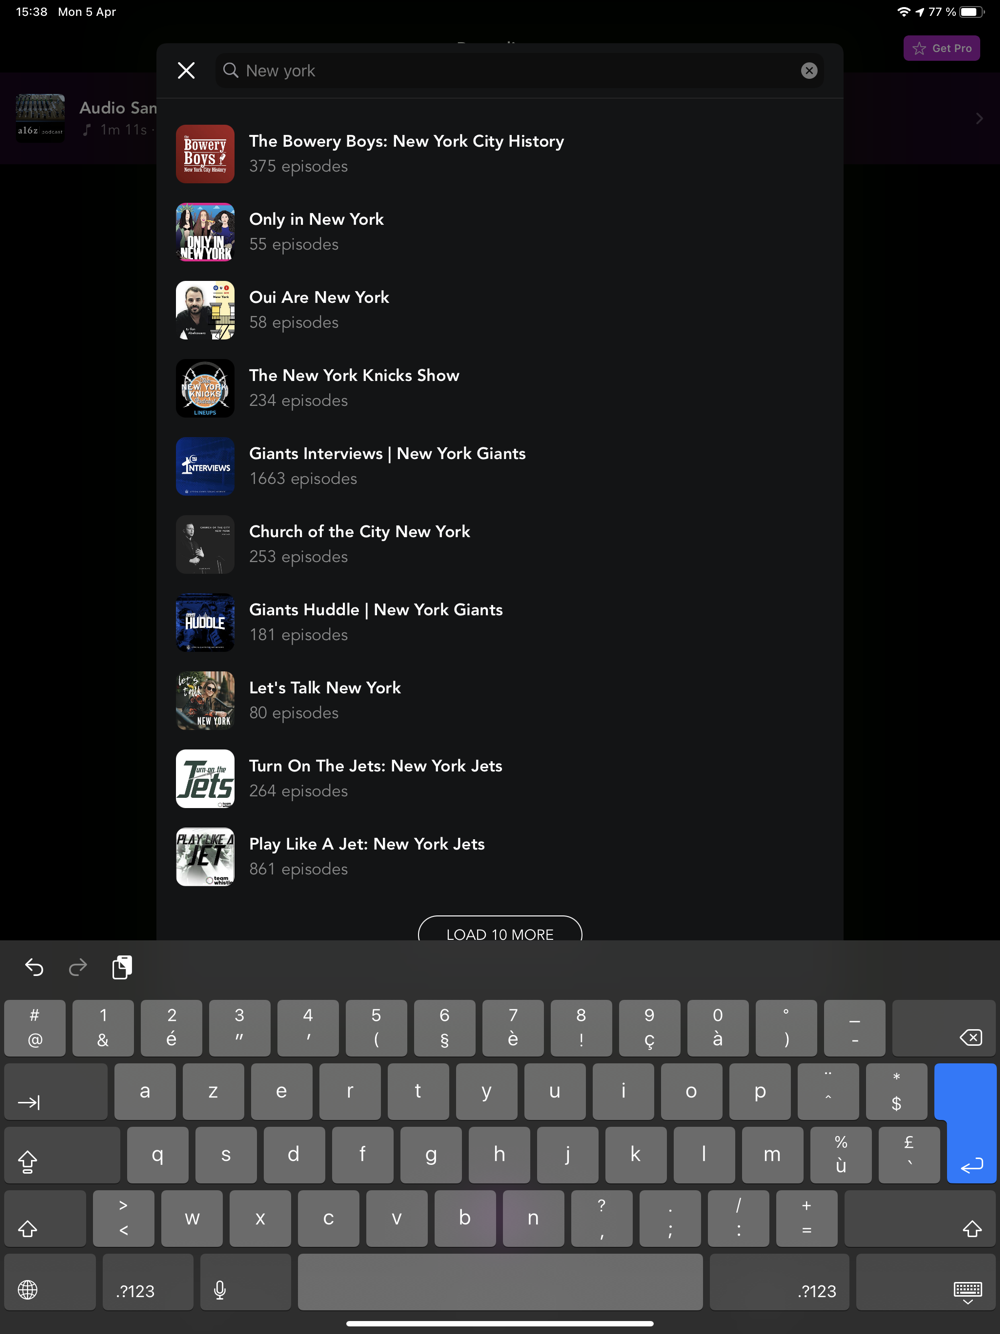Open Giants Interviews artwork
Image resolution: width=1000 pixels, height=1334 pixels.
click(x=205, y=466)
